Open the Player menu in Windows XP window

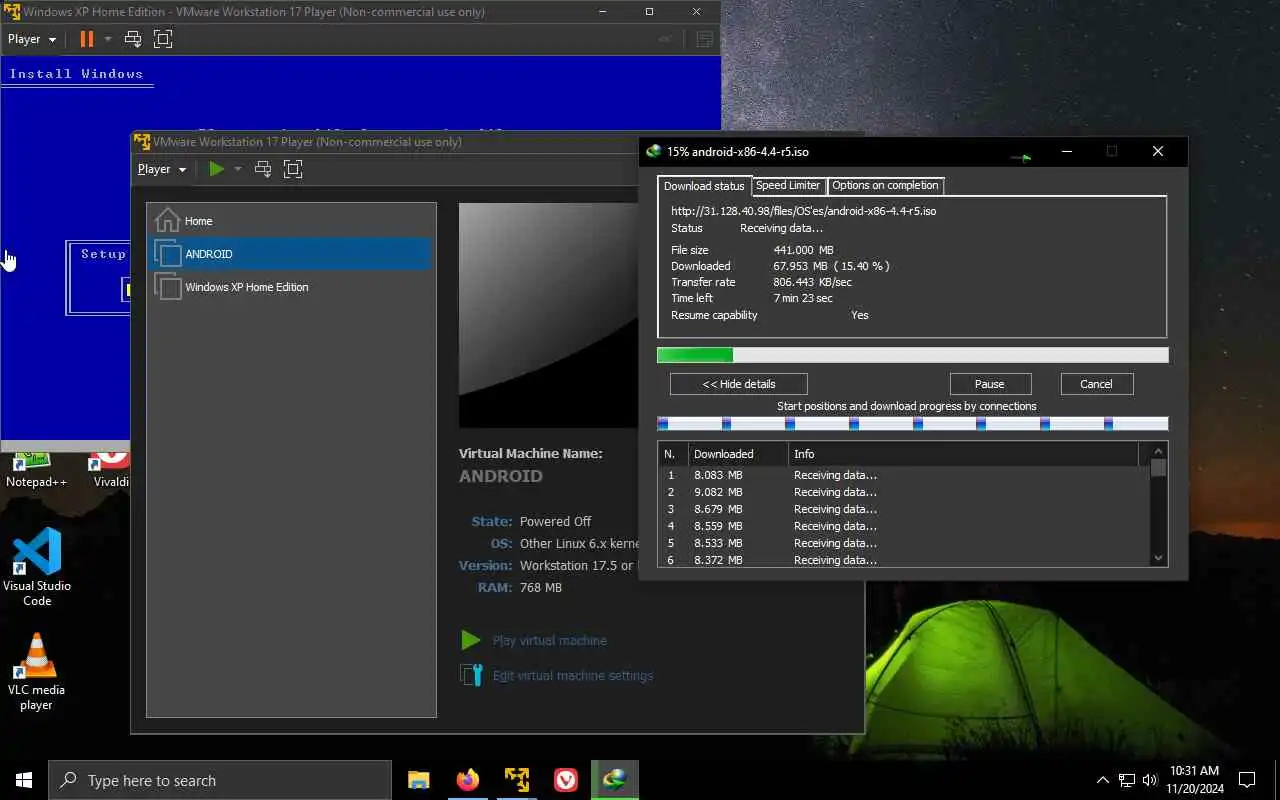[32, 39]
